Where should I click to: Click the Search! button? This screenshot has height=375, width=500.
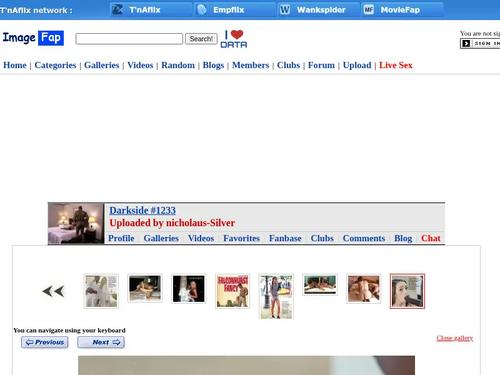tap(201, 39)
